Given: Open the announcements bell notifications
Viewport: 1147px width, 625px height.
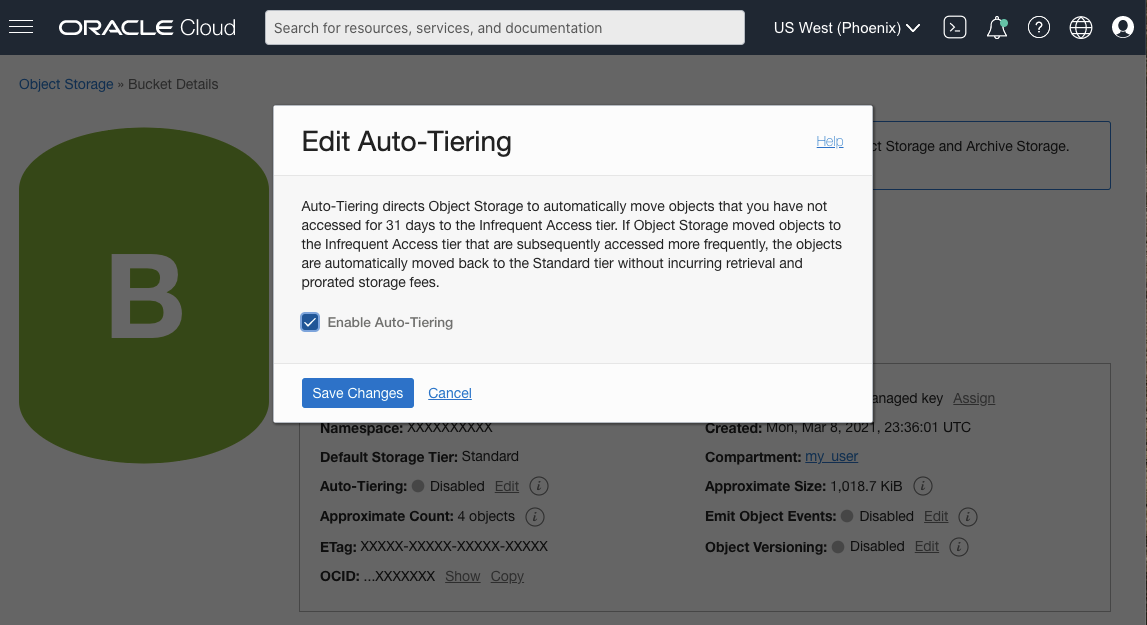Looking at the screenshot, I should (997, 28).
